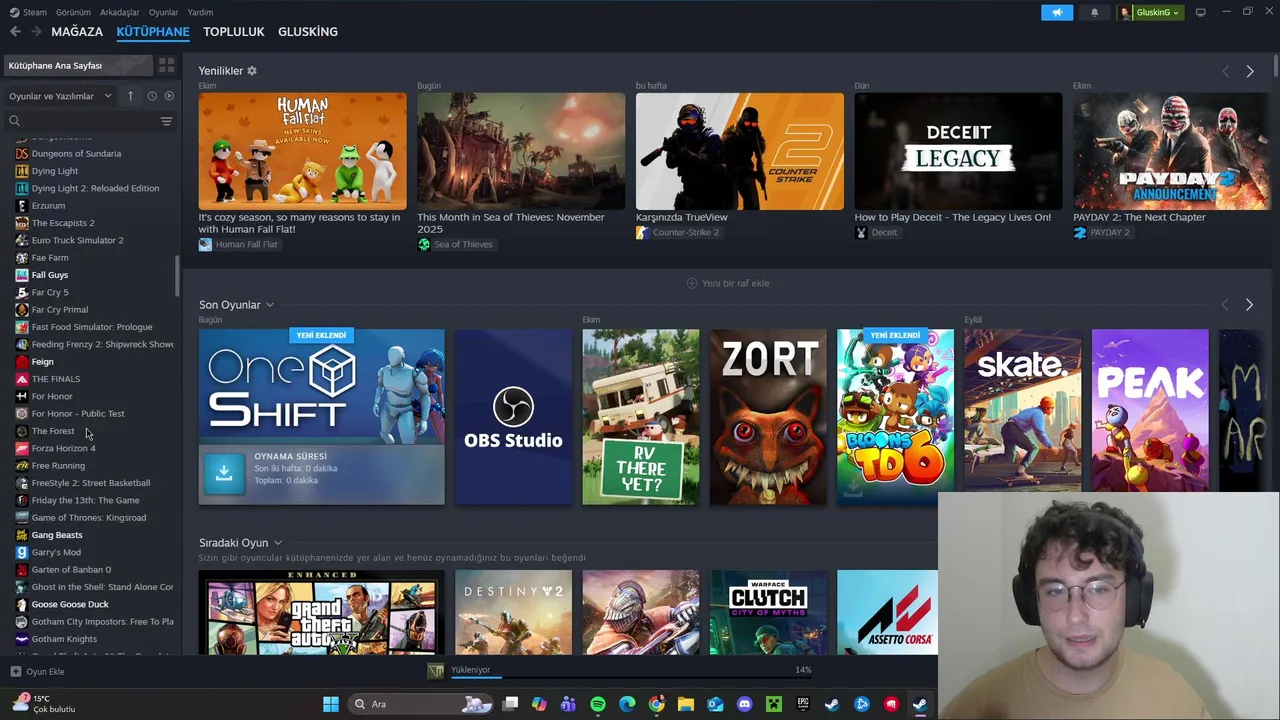Click Kütüphane Ana Sayfası button

pos(78,65)
